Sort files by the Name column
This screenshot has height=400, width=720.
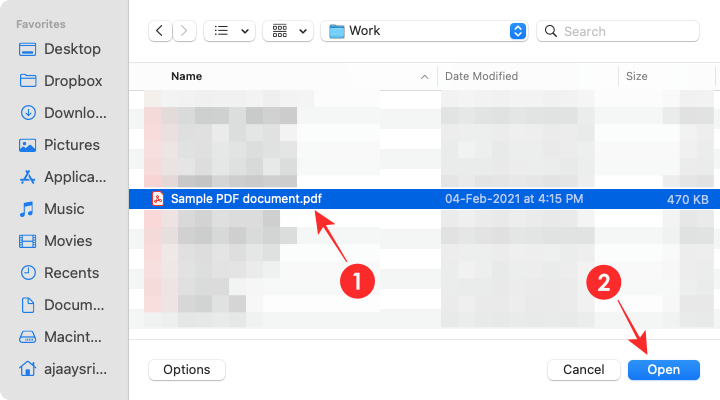pos(186,76)
